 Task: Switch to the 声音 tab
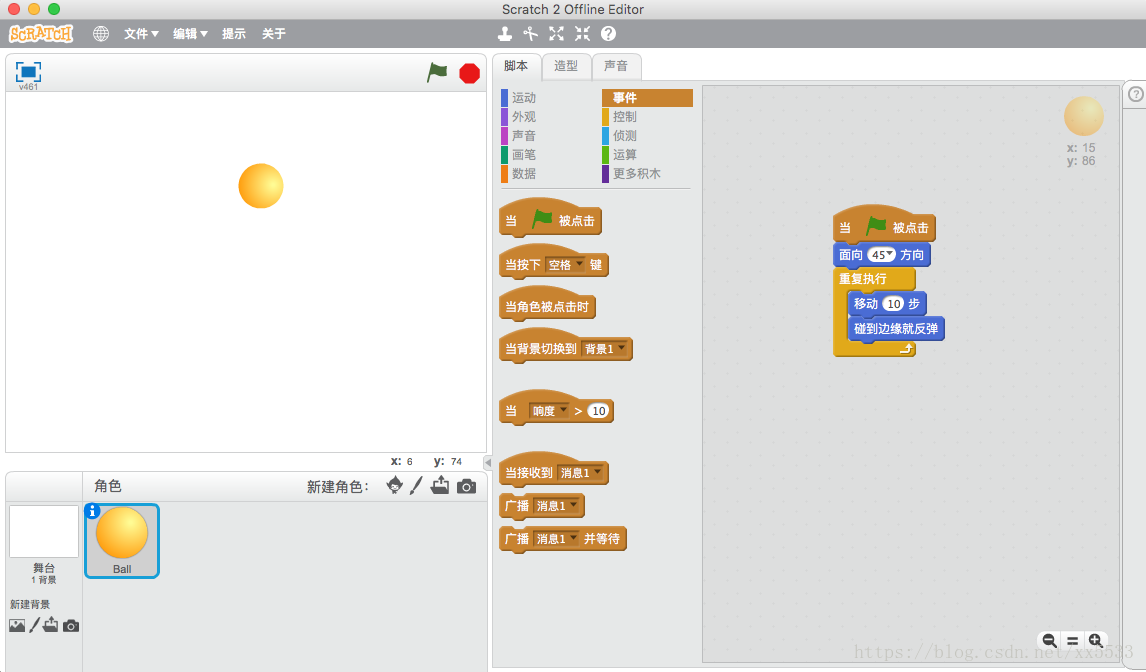point(616,66)
